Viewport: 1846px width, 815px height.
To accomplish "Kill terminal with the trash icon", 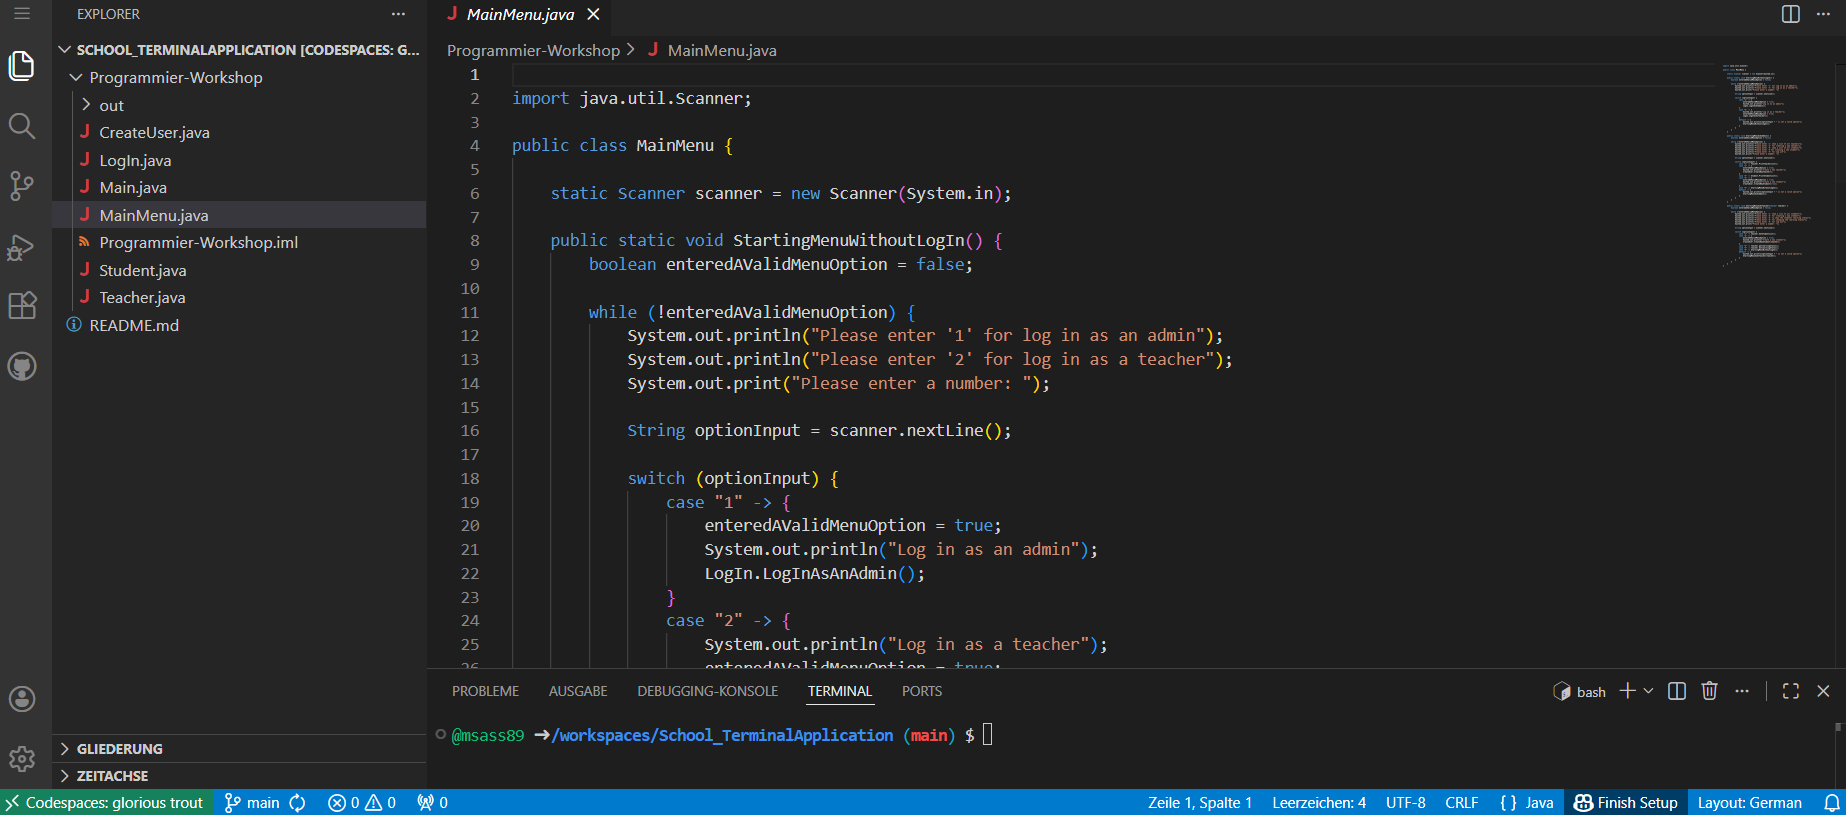I will (x=1709, y=691).
